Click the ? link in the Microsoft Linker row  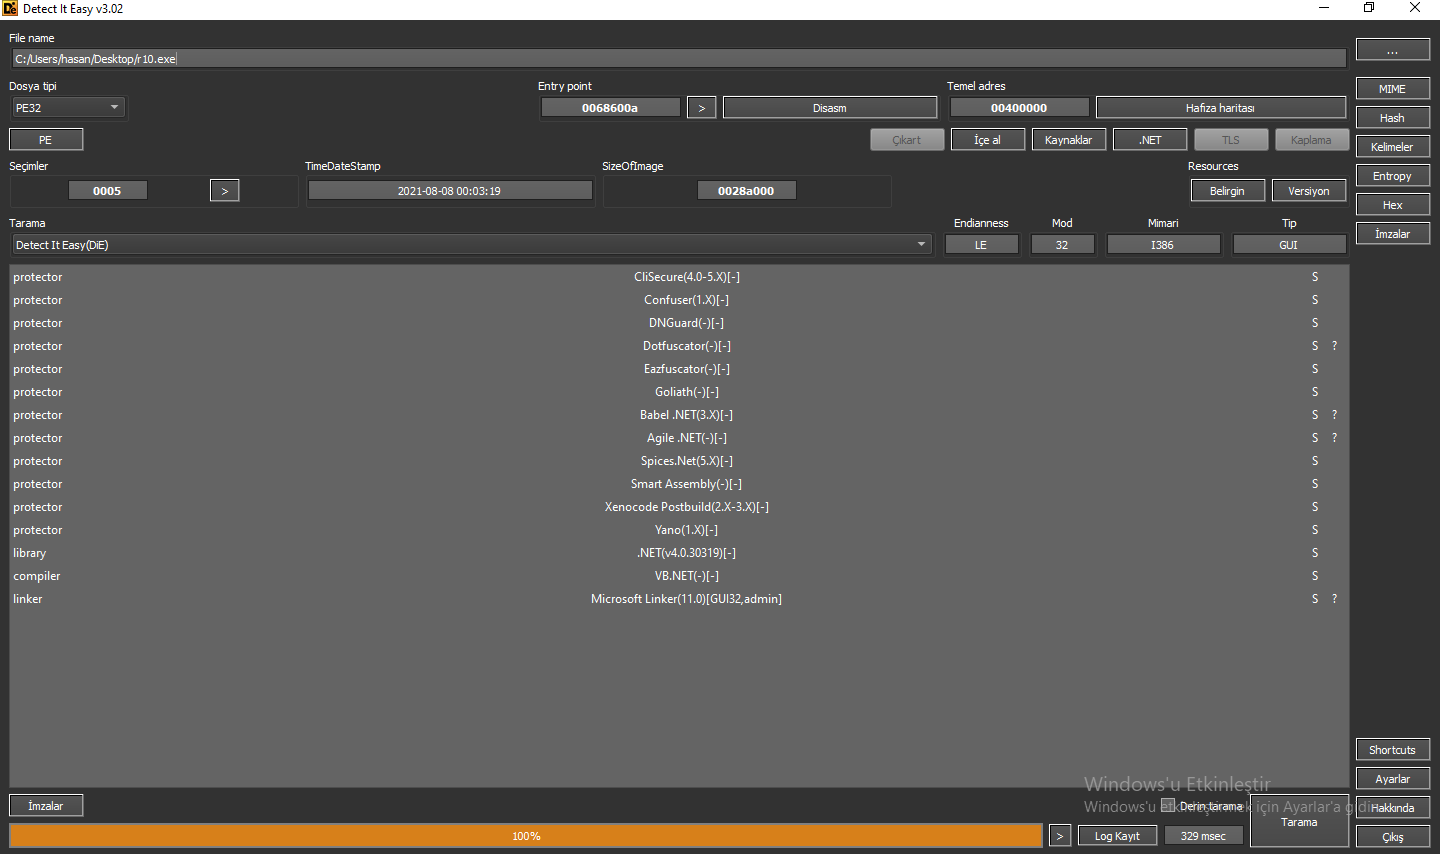click(x=1334, y=599)
